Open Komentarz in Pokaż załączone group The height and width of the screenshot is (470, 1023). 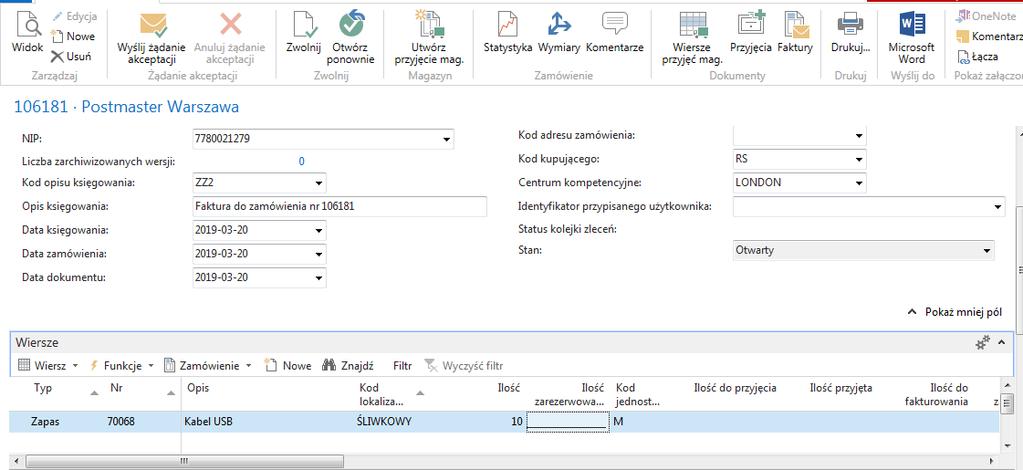(989, 37)
